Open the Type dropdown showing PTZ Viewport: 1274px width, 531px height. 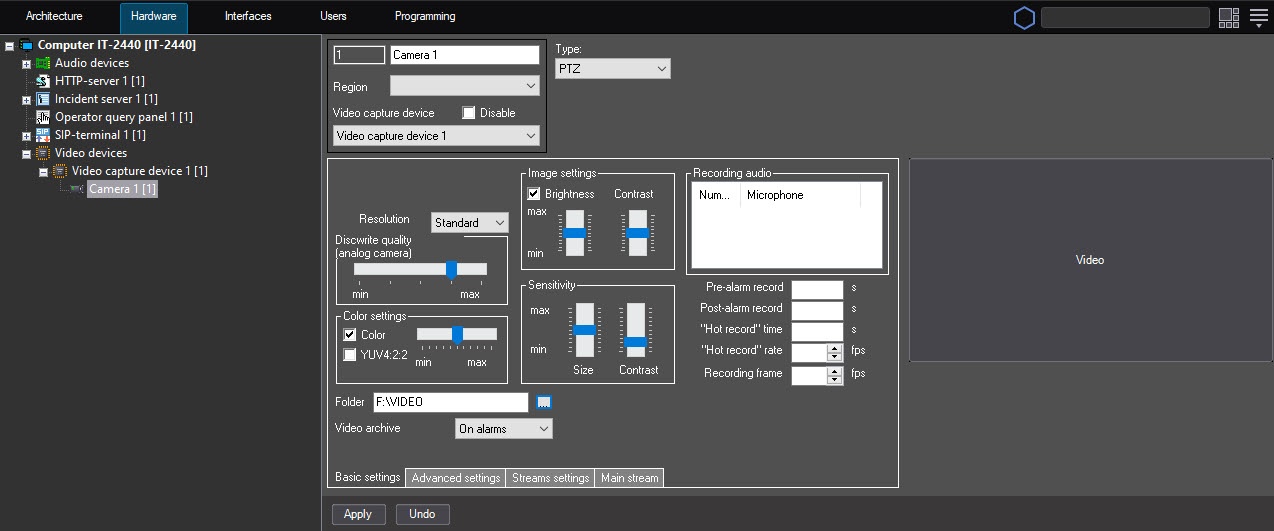point(613,68)
